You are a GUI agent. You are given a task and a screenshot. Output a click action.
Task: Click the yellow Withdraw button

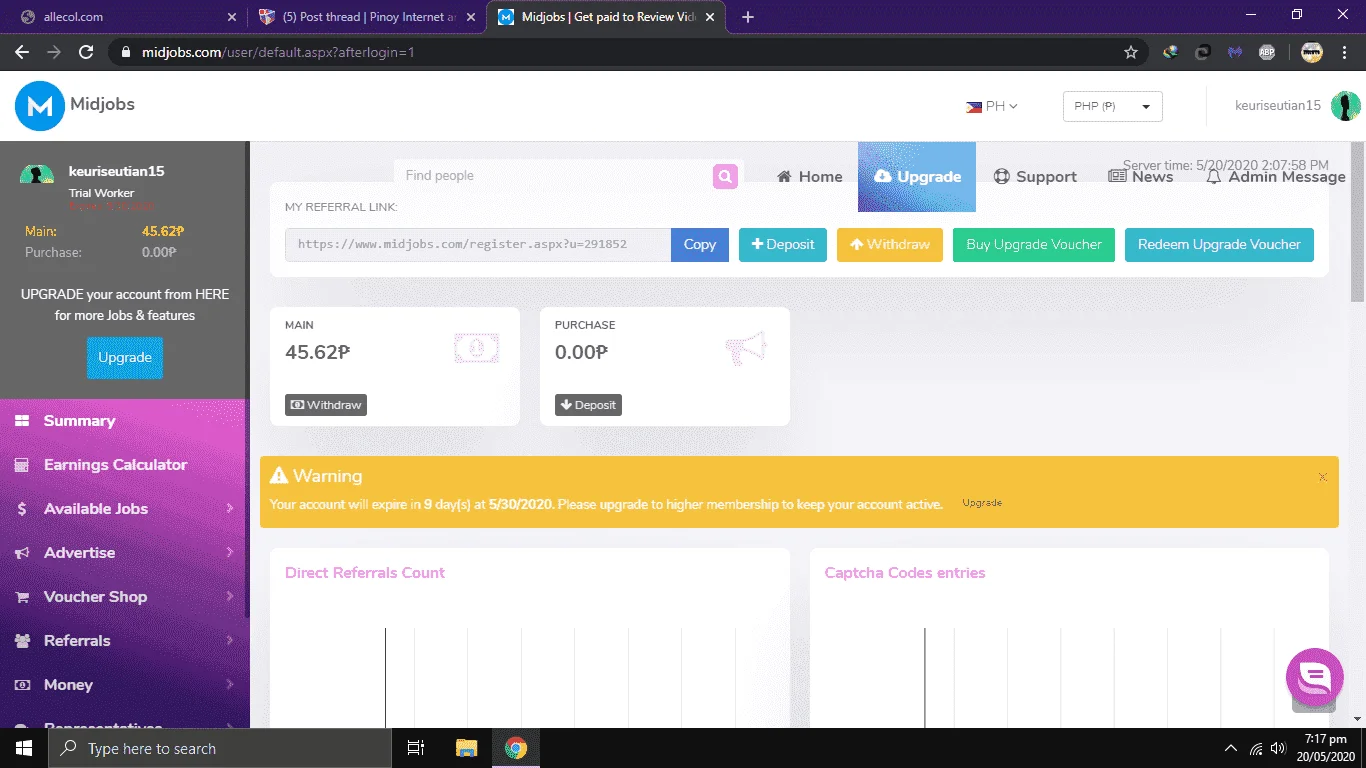click(890, 245)
